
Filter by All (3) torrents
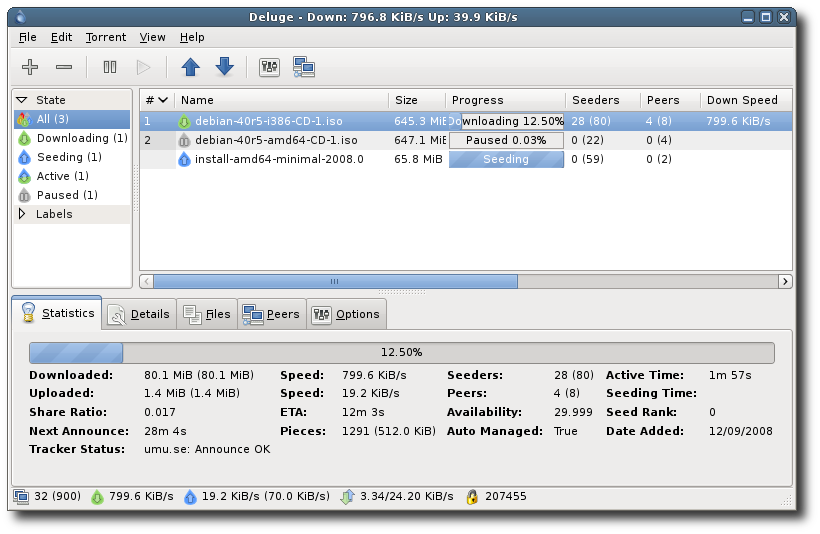(72, 119)
